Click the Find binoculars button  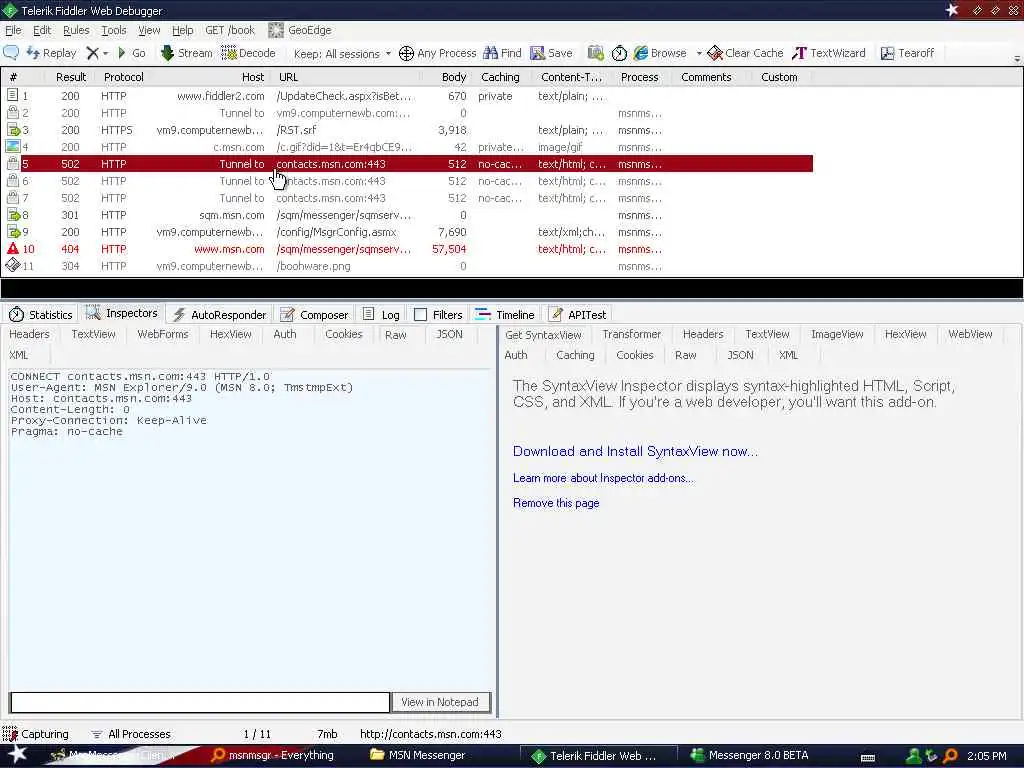click(502, 53)
